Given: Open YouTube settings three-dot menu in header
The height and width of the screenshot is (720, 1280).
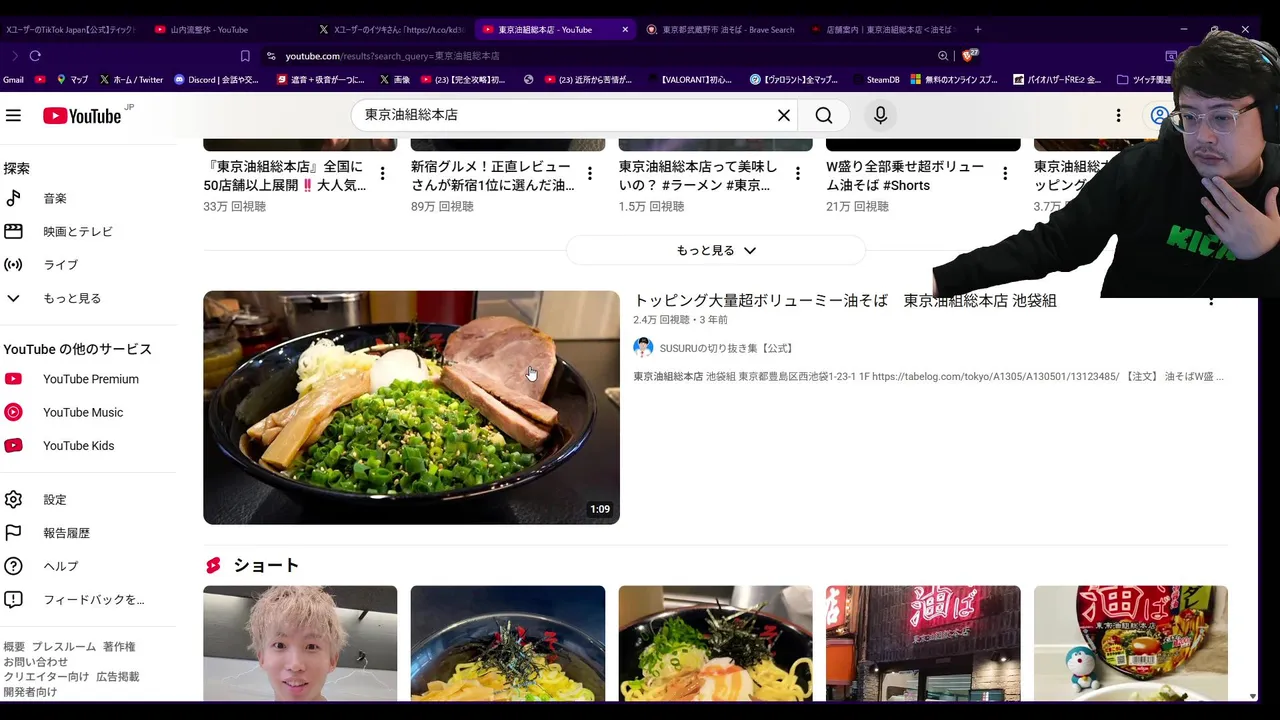Looking at the screenshot, I should [x=1118, y=115].
